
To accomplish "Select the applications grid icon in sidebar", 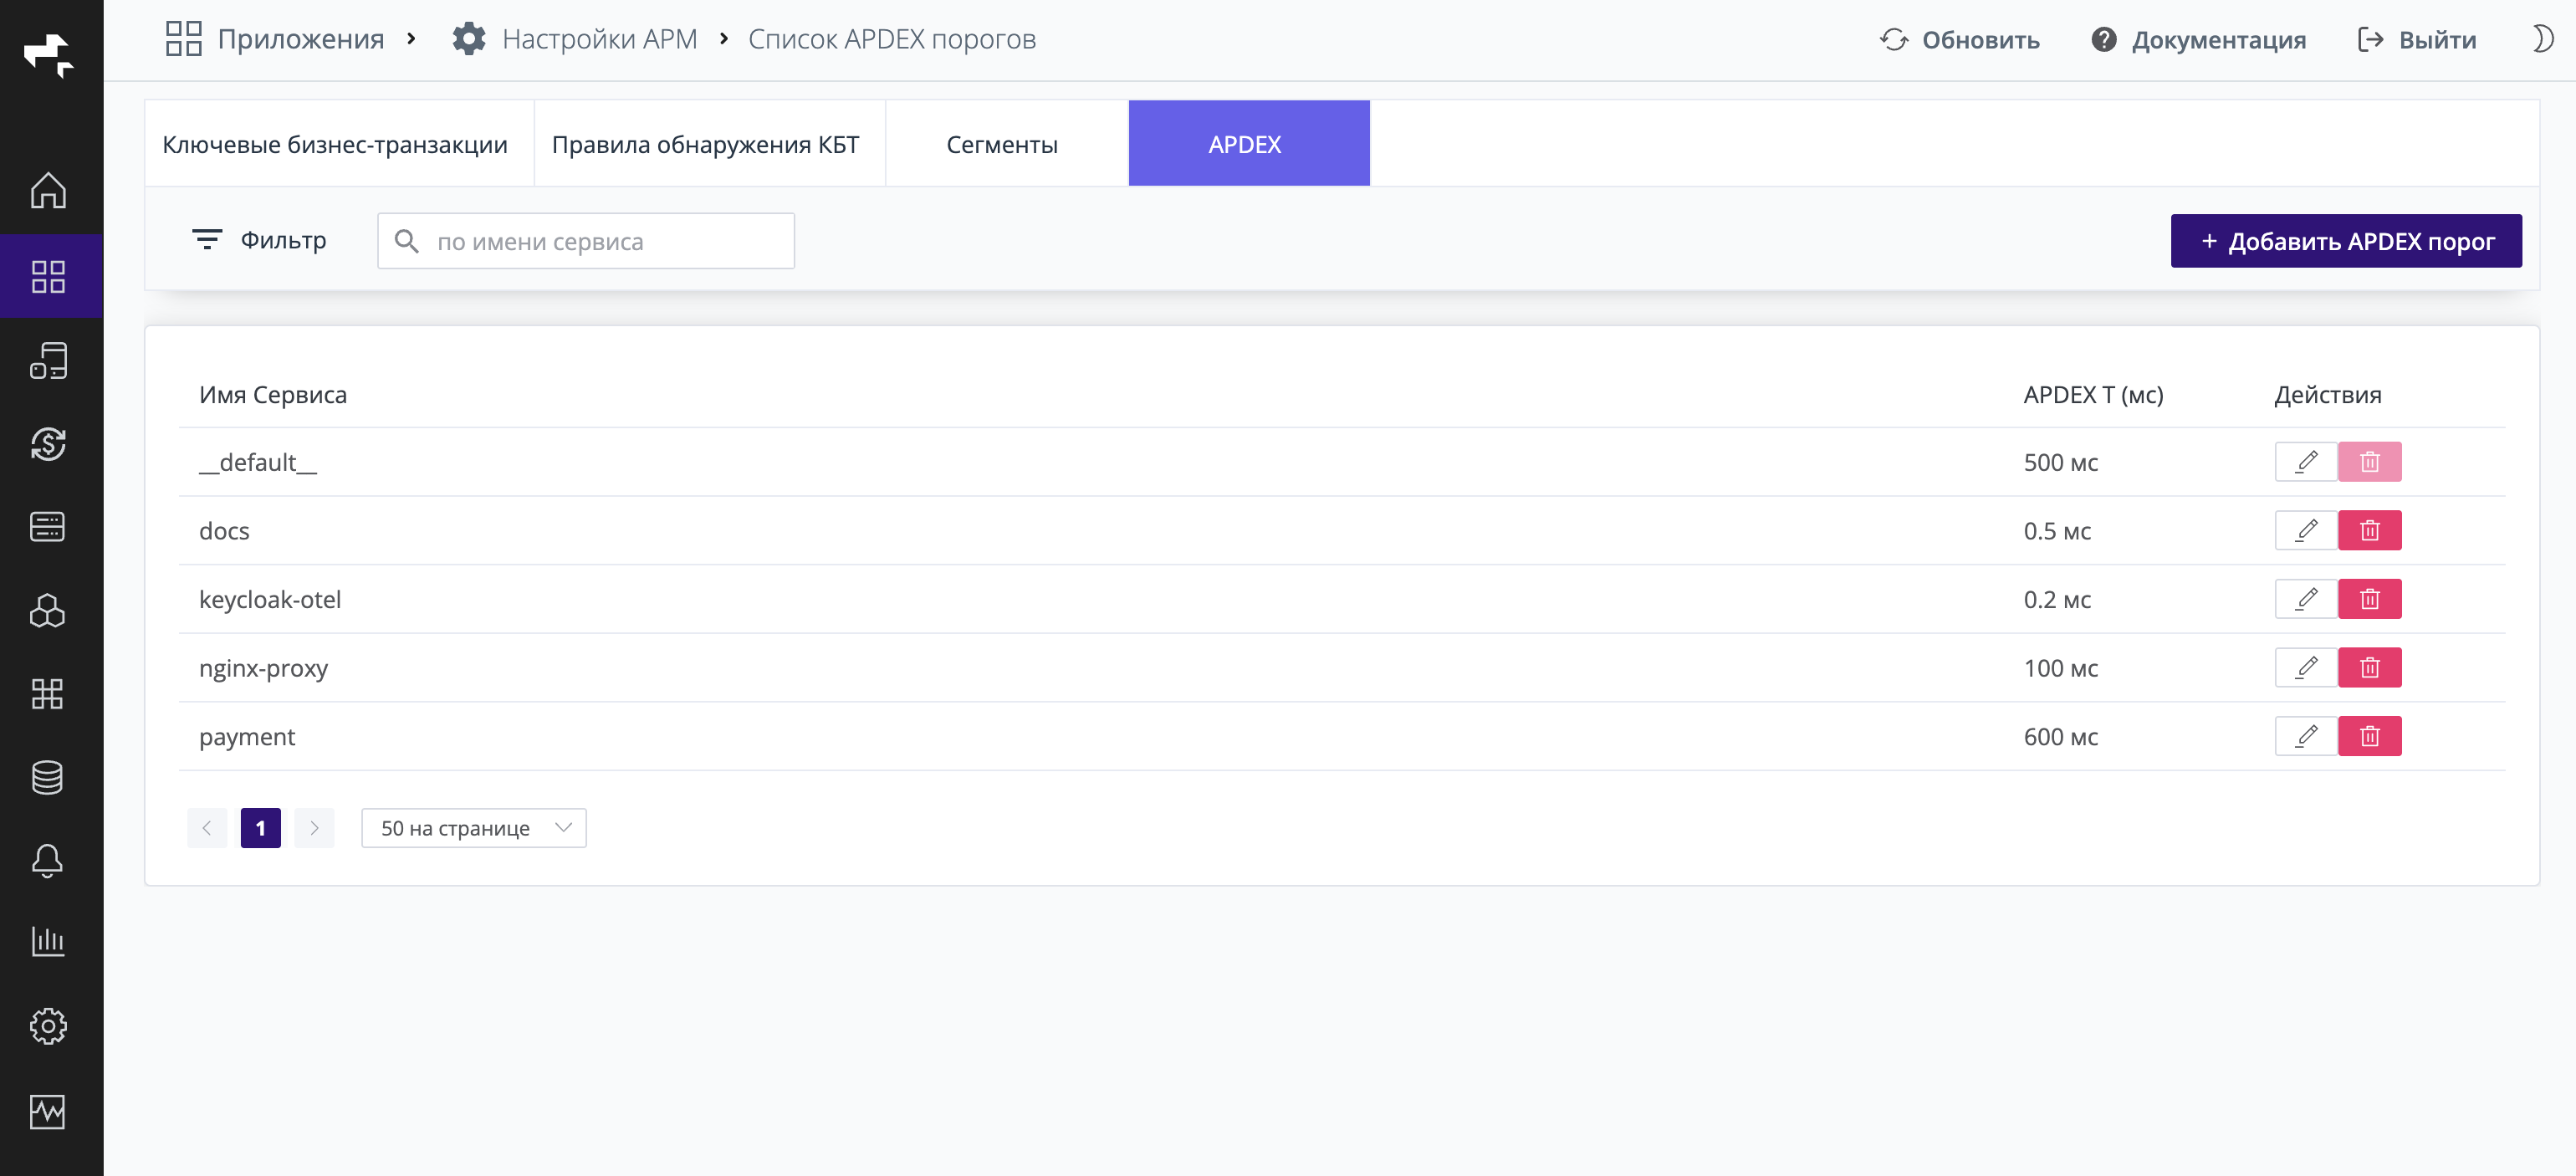I will pyautogui.click(x=49, y=277).
